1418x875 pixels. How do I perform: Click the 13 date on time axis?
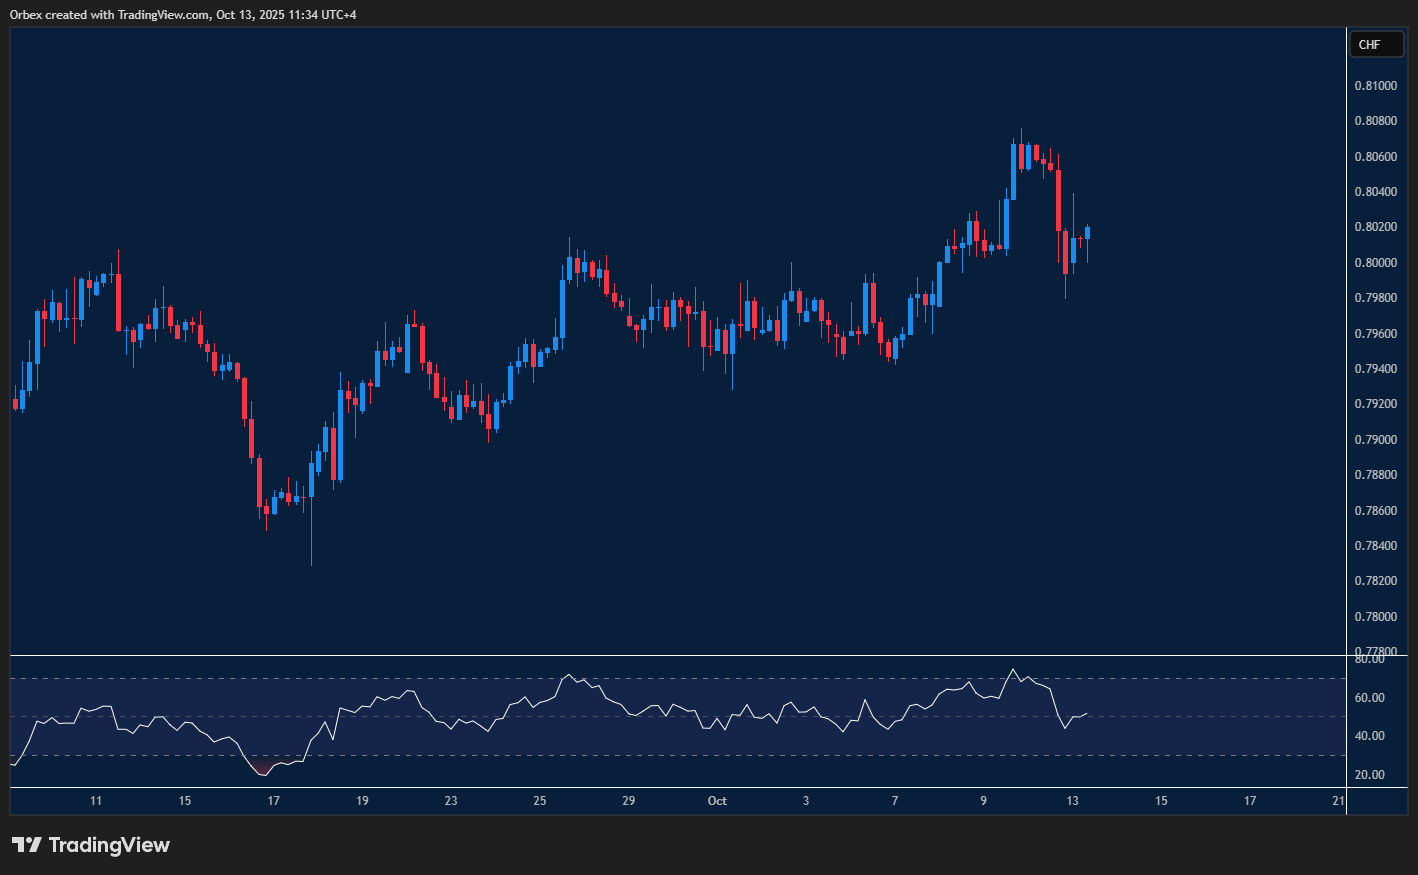pos(1072,801)
